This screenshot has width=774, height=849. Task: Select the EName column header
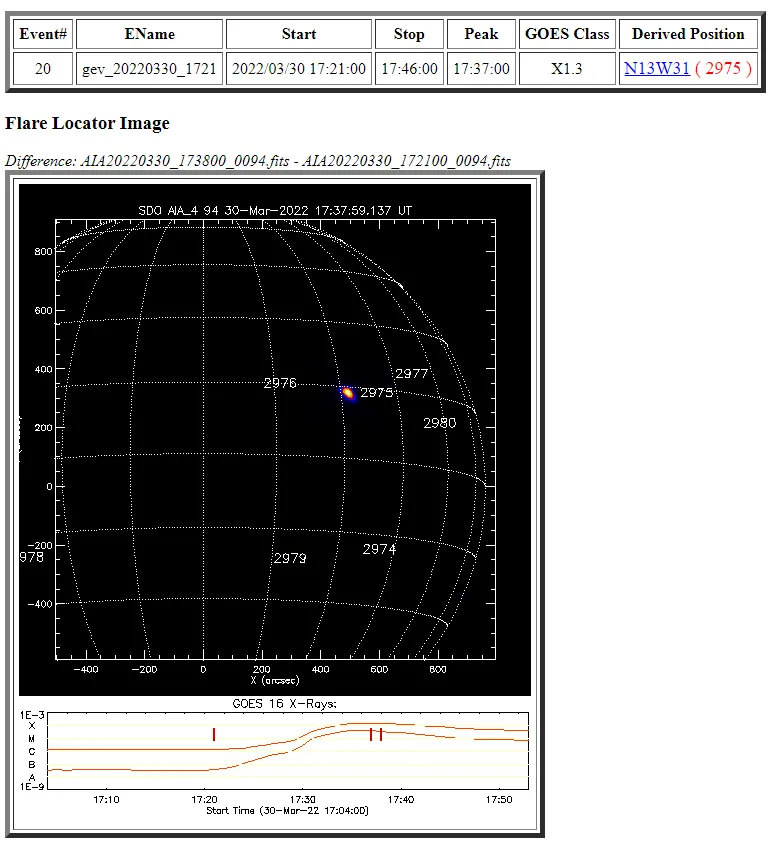(x=149, y=34)
